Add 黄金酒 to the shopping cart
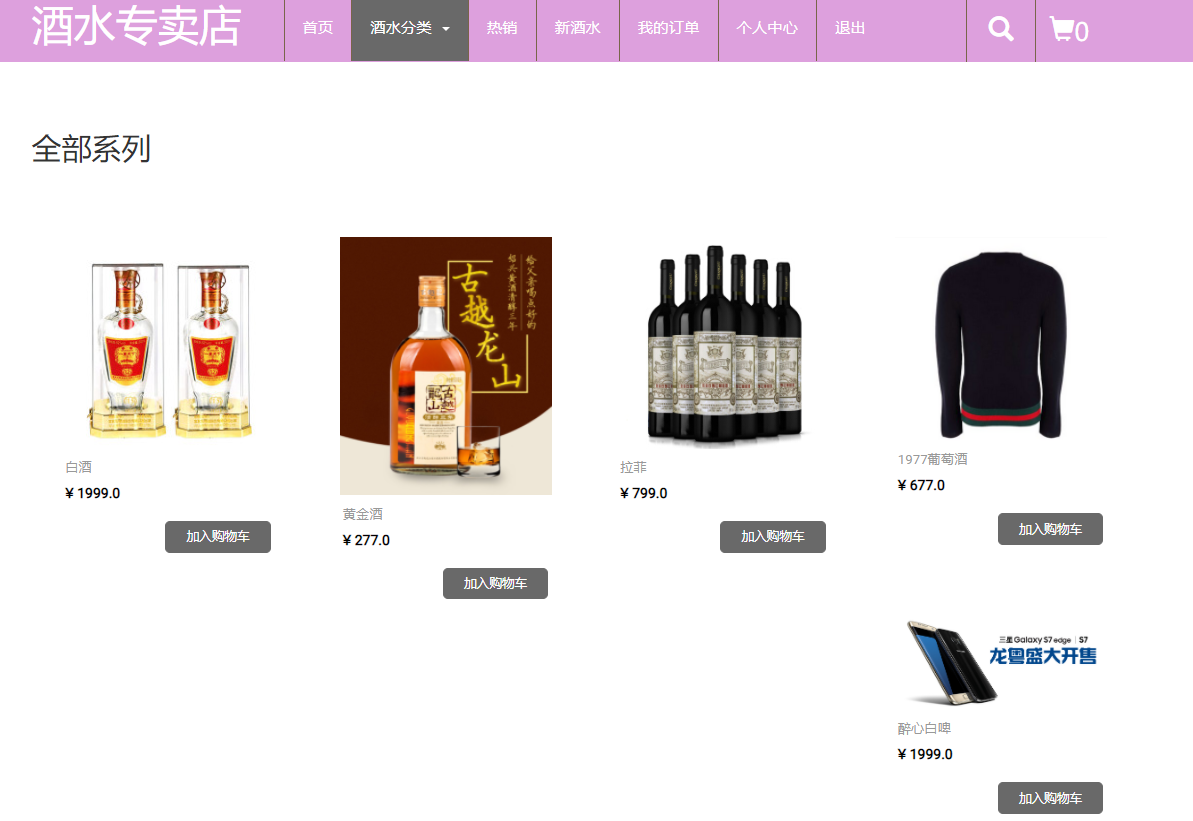Viewport: 1193px width, 821px height. tap(495, 584)
